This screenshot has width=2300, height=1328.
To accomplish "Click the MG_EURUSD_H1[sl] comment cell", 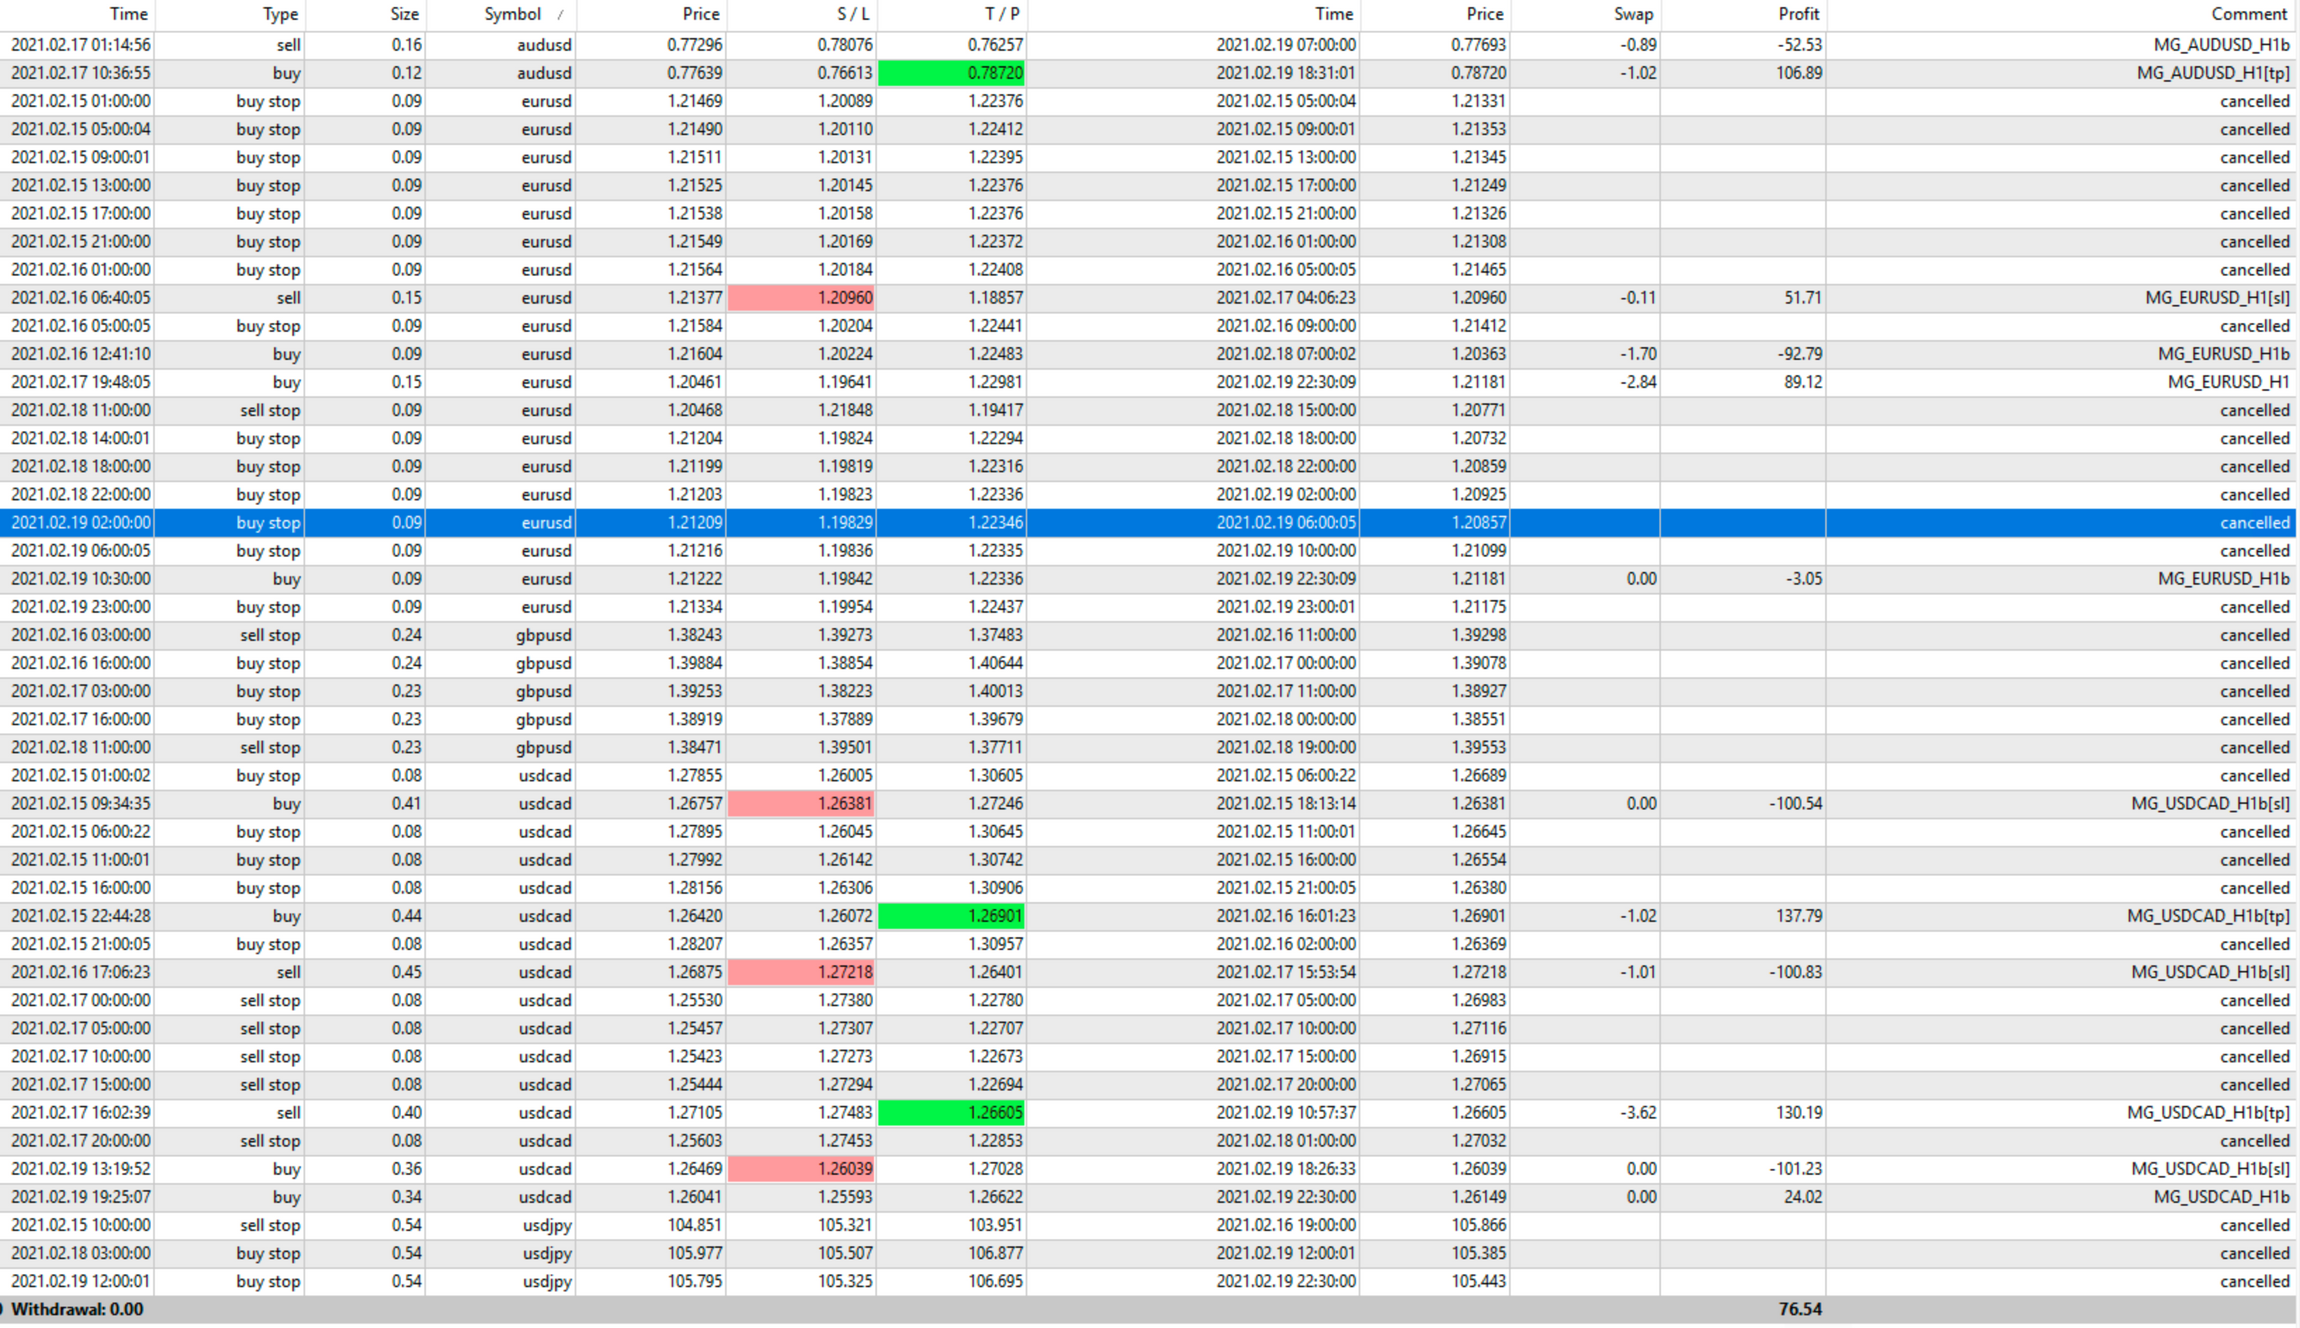I will [2216, 298].
